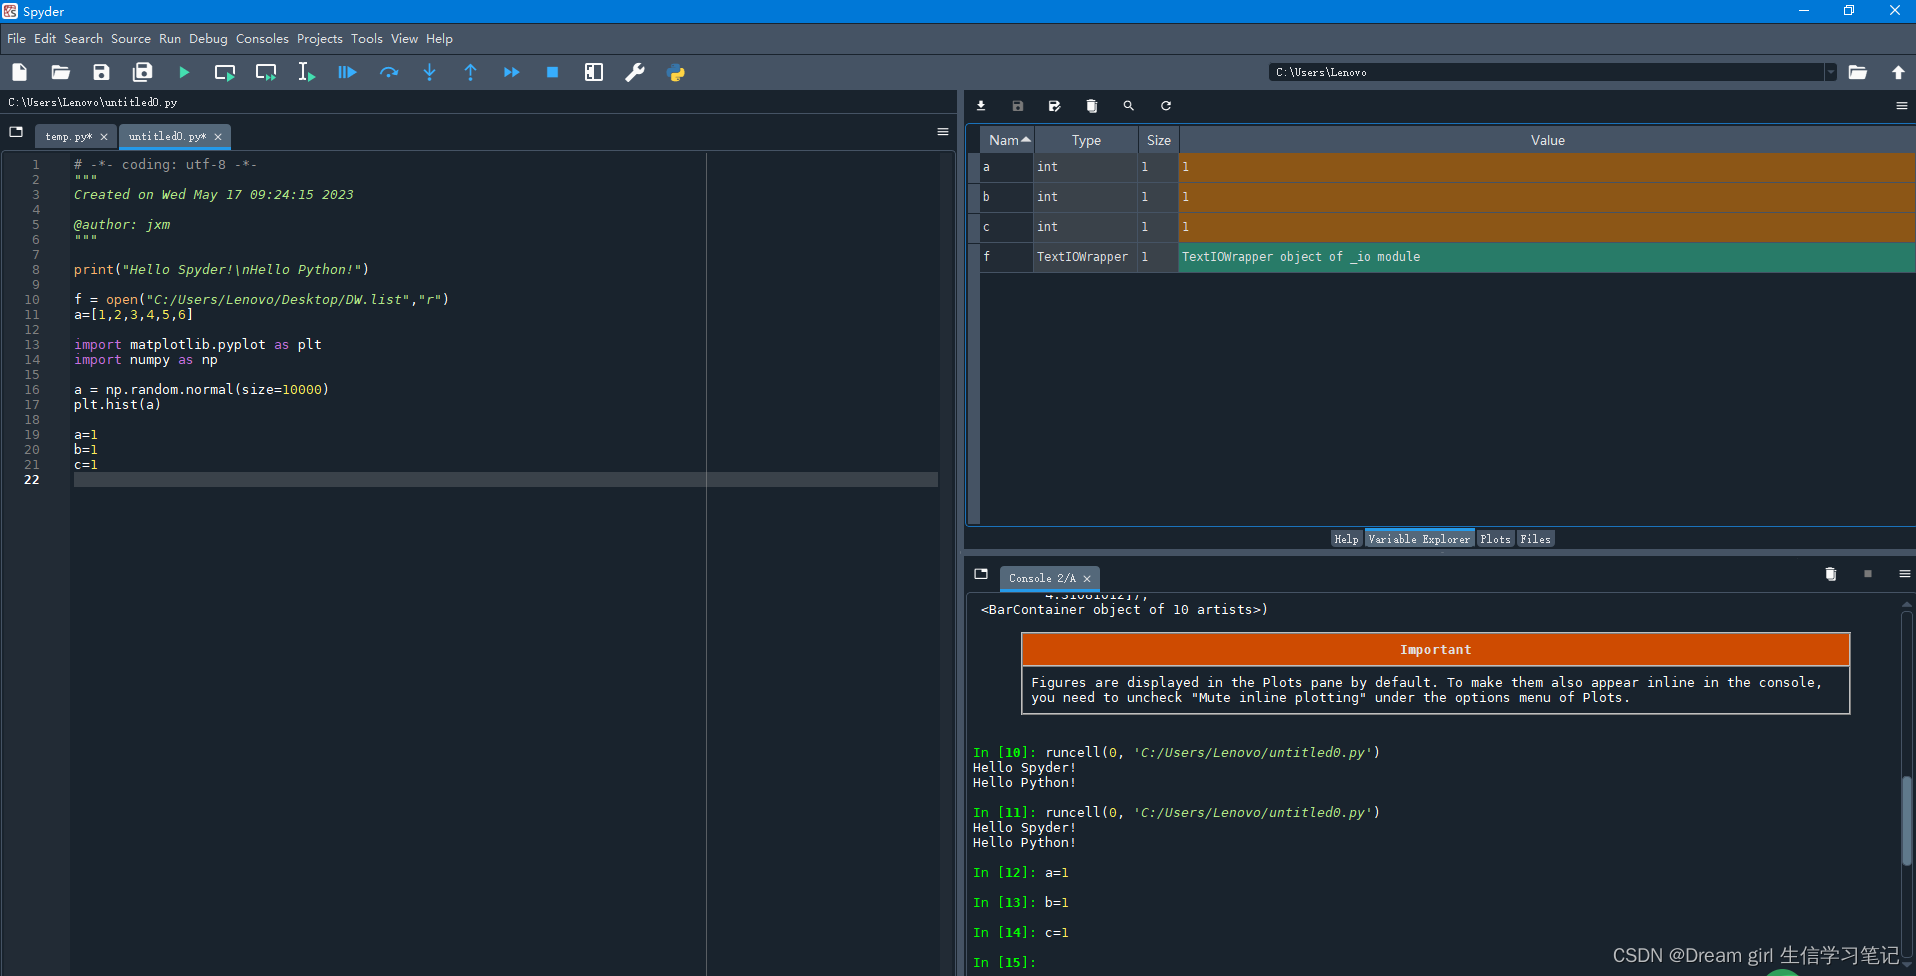Toggle maximize current pane
Viewport: 1916px width, 976px height.
pyautogui.click(x=594, y=72)
